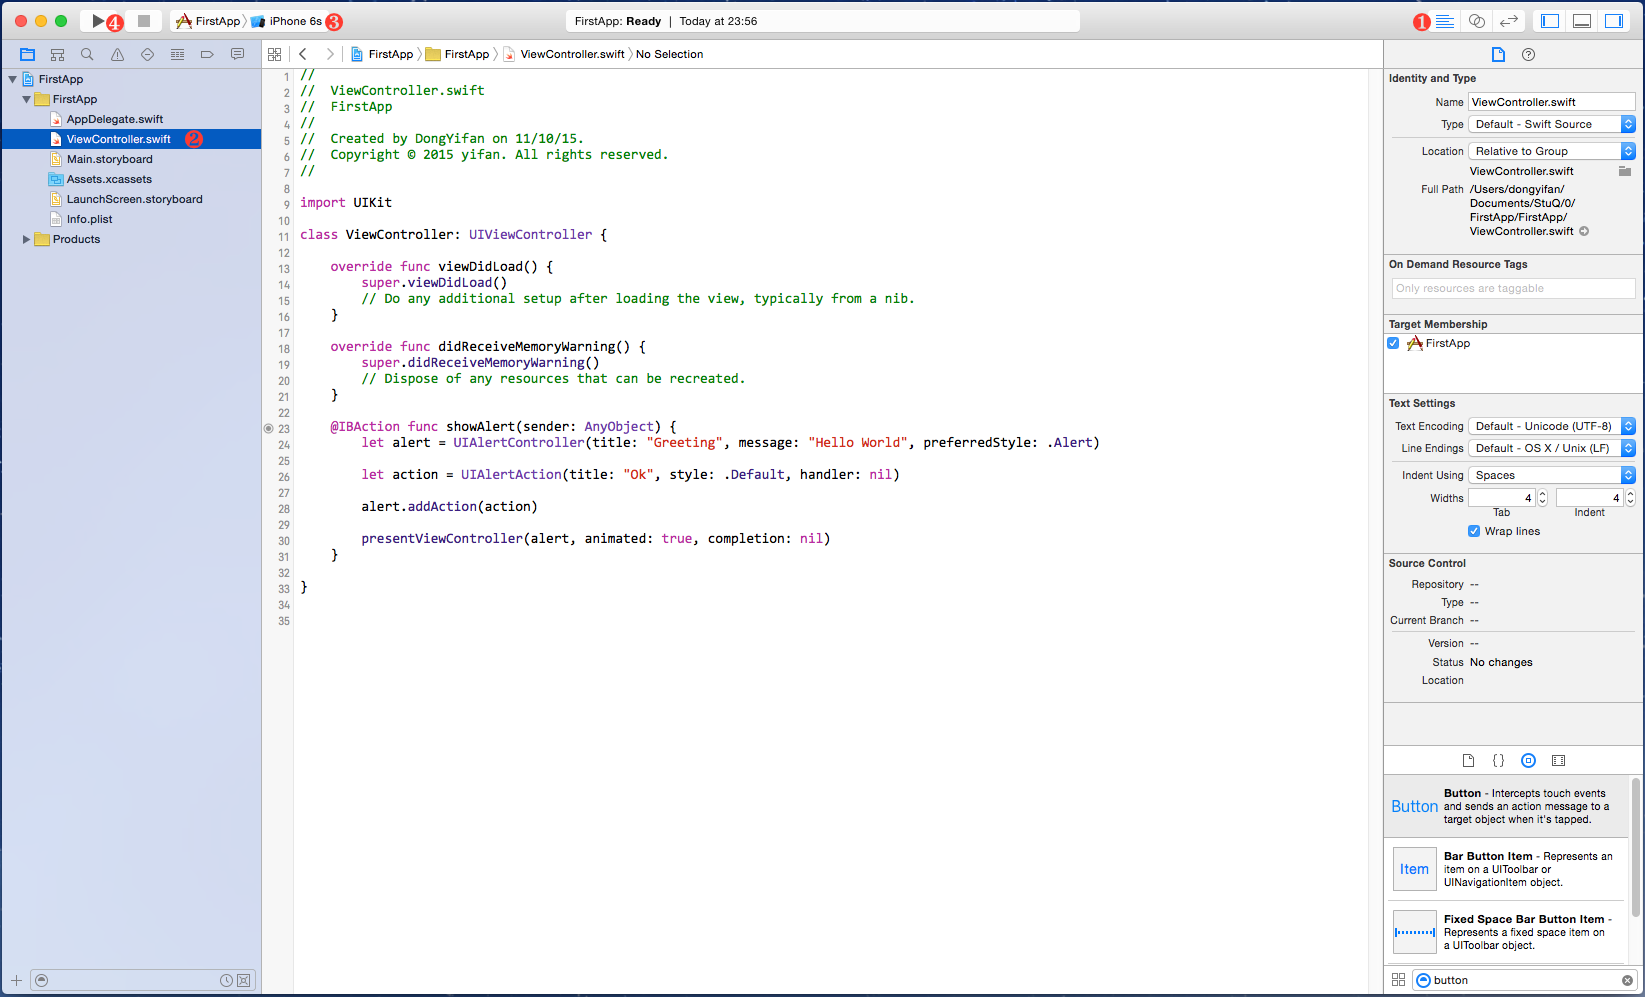Select Main.storyboard in project navigator
1645x997 pixels.
(x=109, y=159)
